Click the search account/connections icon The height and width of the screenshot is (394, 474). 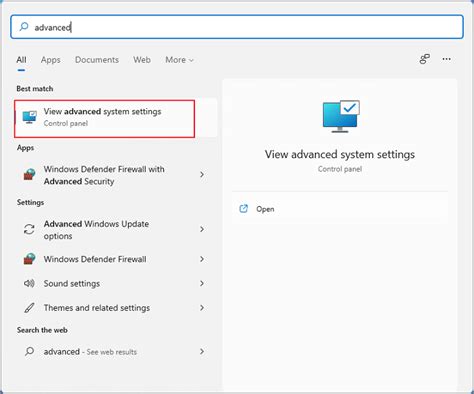424,59
